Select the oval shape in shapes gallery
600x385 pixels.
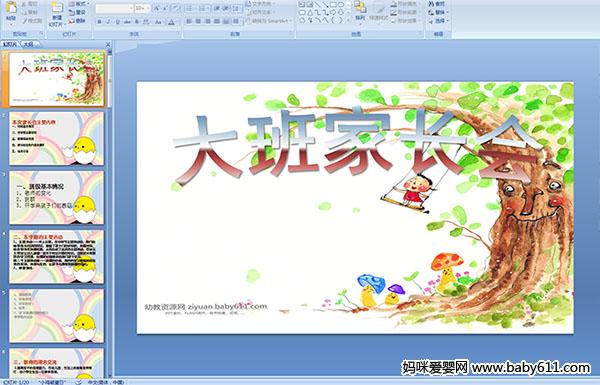[341, 5]
